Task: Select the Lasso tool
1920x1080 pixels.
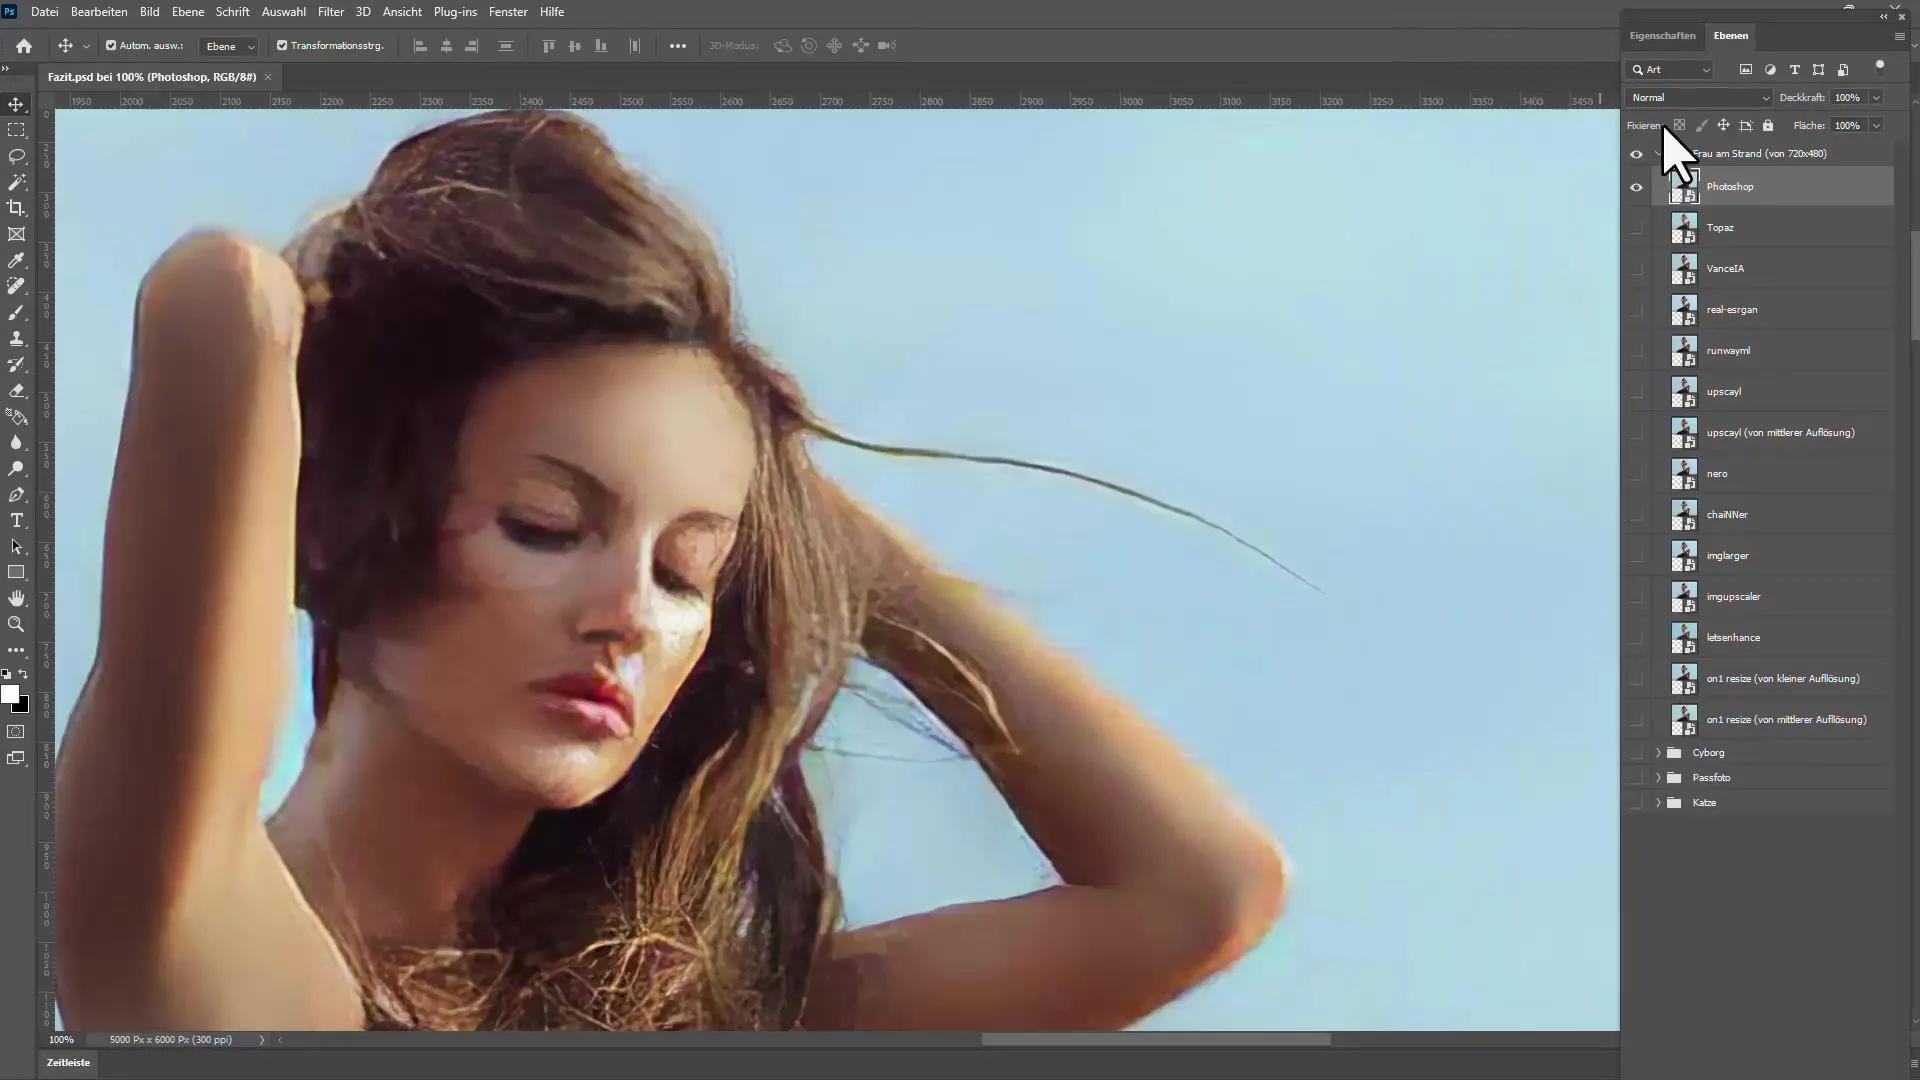Action: [x=17, y=156]
